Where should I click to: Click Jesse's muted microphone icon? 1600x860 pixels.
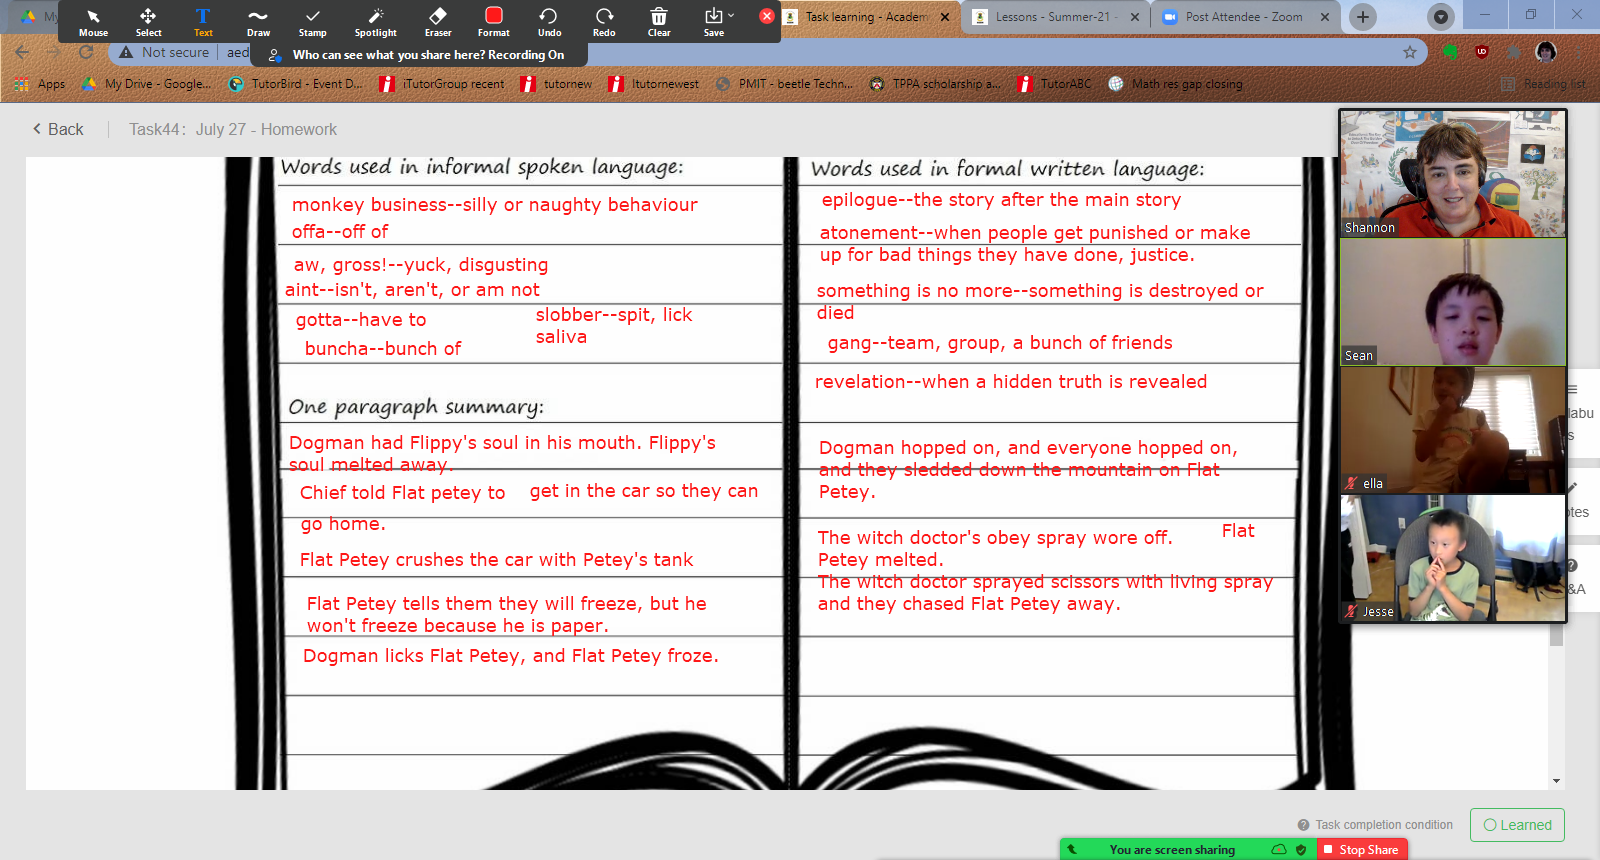1352,612
